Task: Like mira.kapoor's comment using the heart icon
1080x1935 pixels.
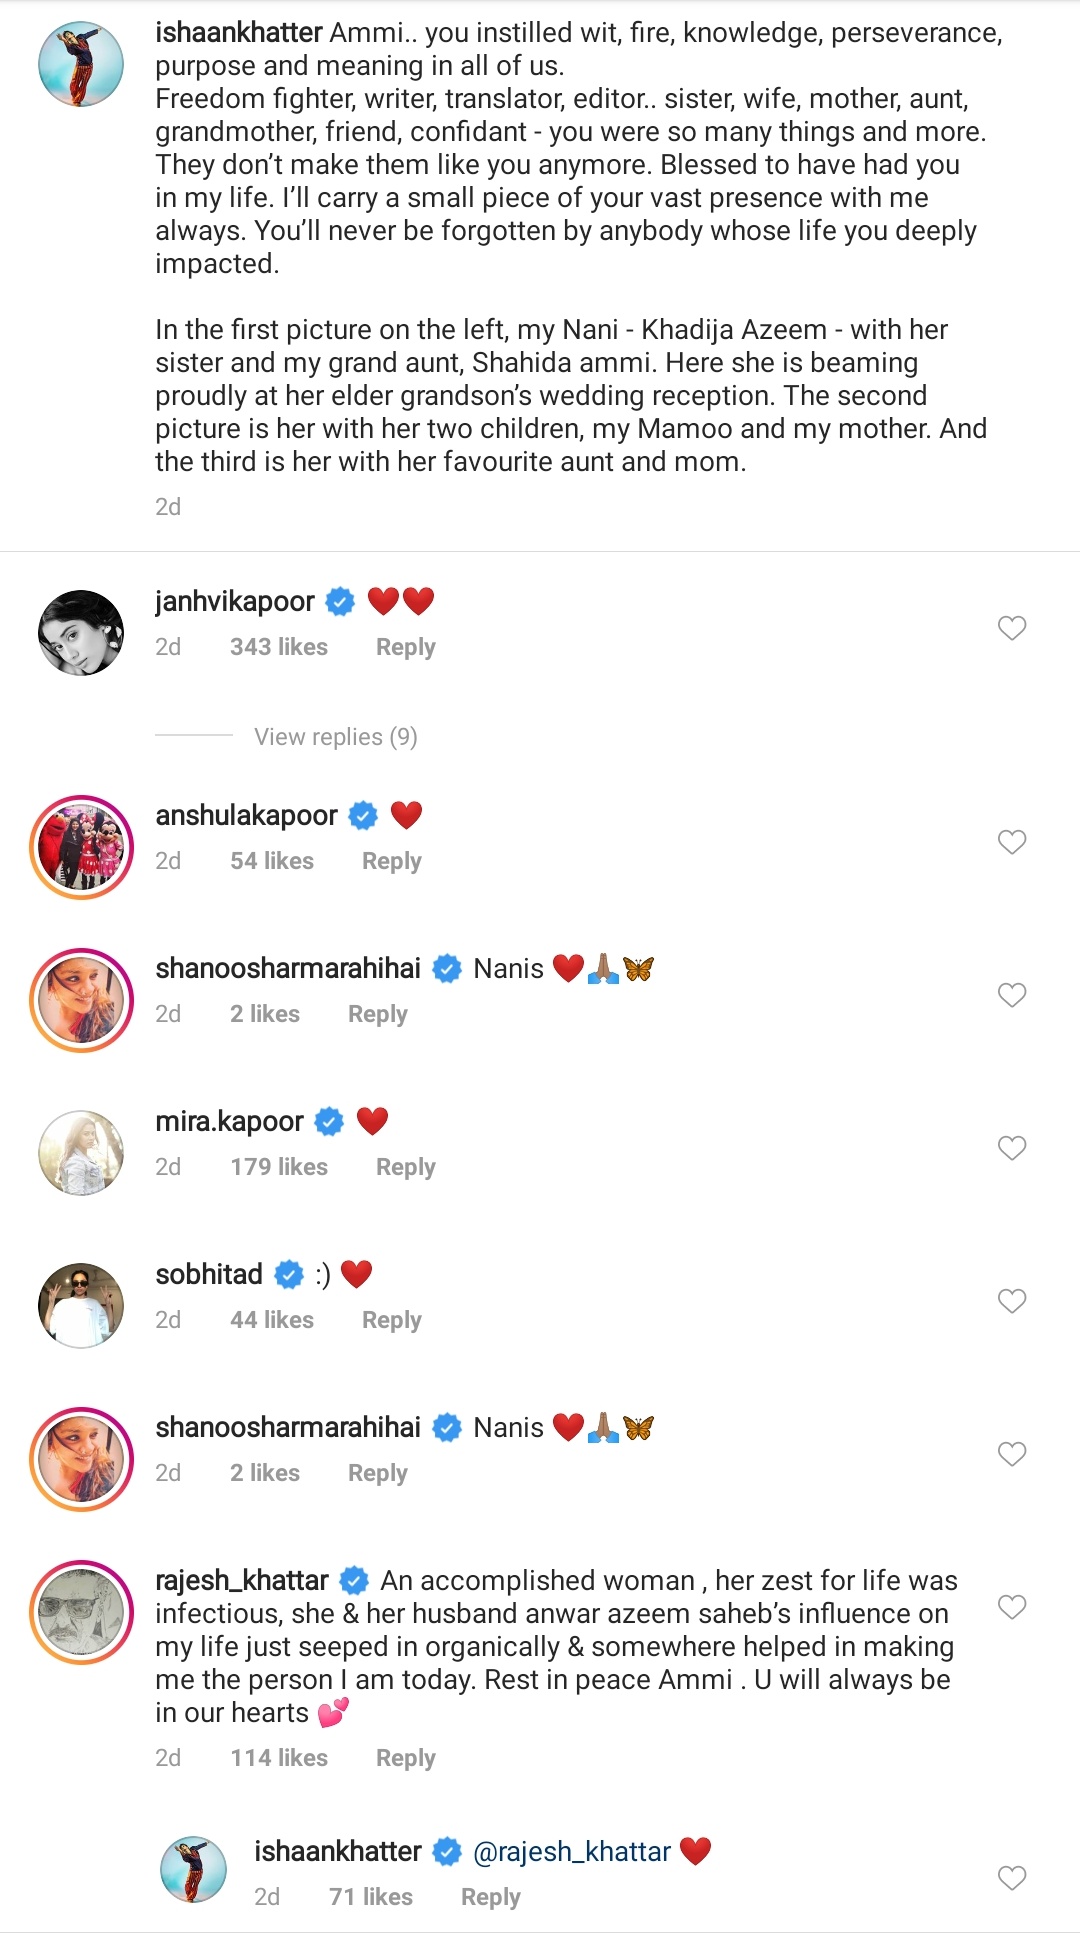Action: click(x=1011, y=1147)
